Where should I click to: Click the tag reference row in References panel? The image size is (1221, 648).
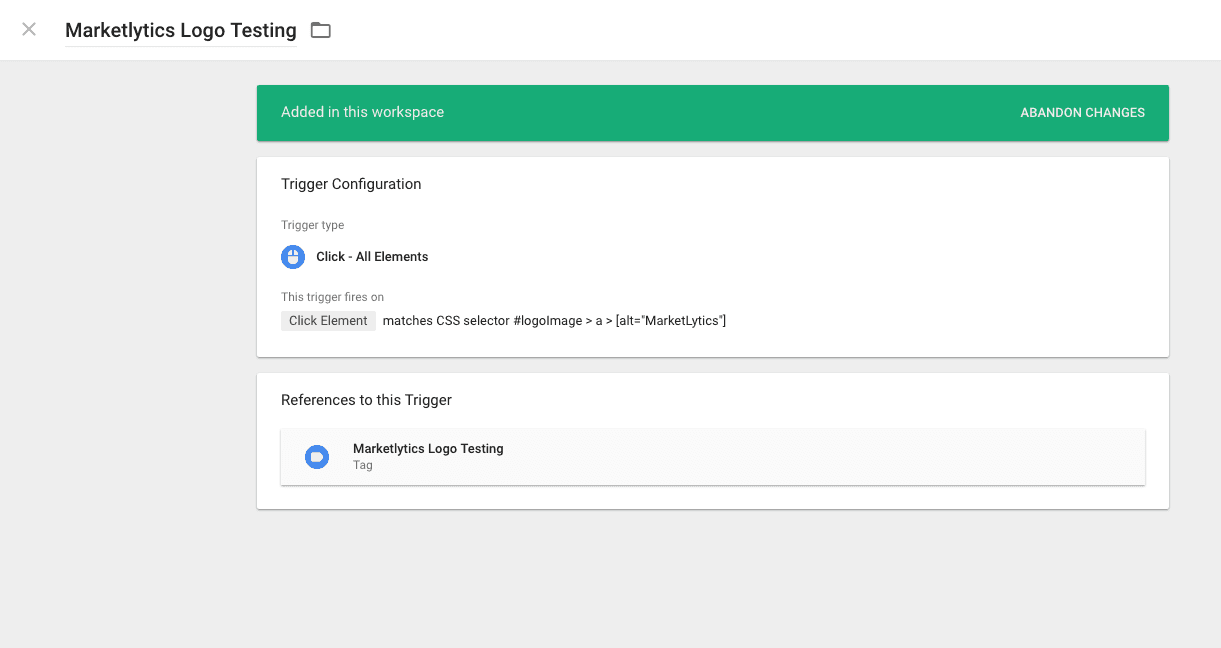(x=712, y=457)
